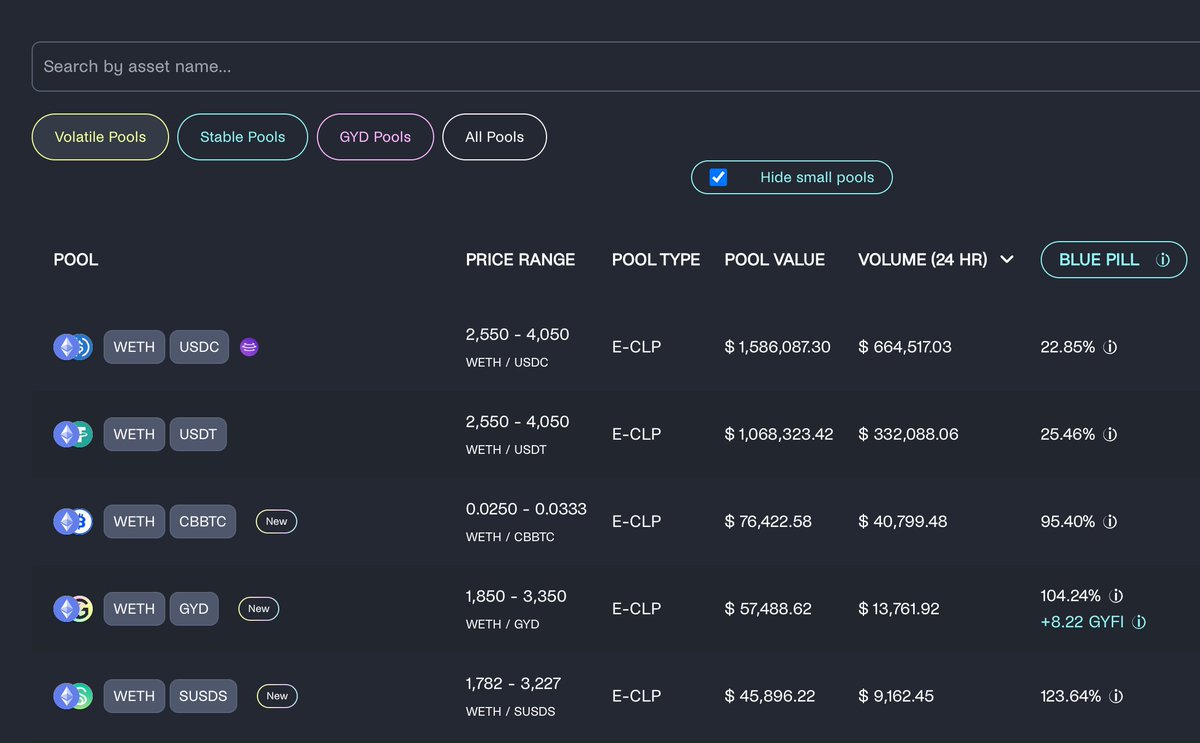Image resolution: width=1200 pixels, height=743 pixels.
Task: Click the WETH / SUSDS pair label
Action: [x=510, y=712]
